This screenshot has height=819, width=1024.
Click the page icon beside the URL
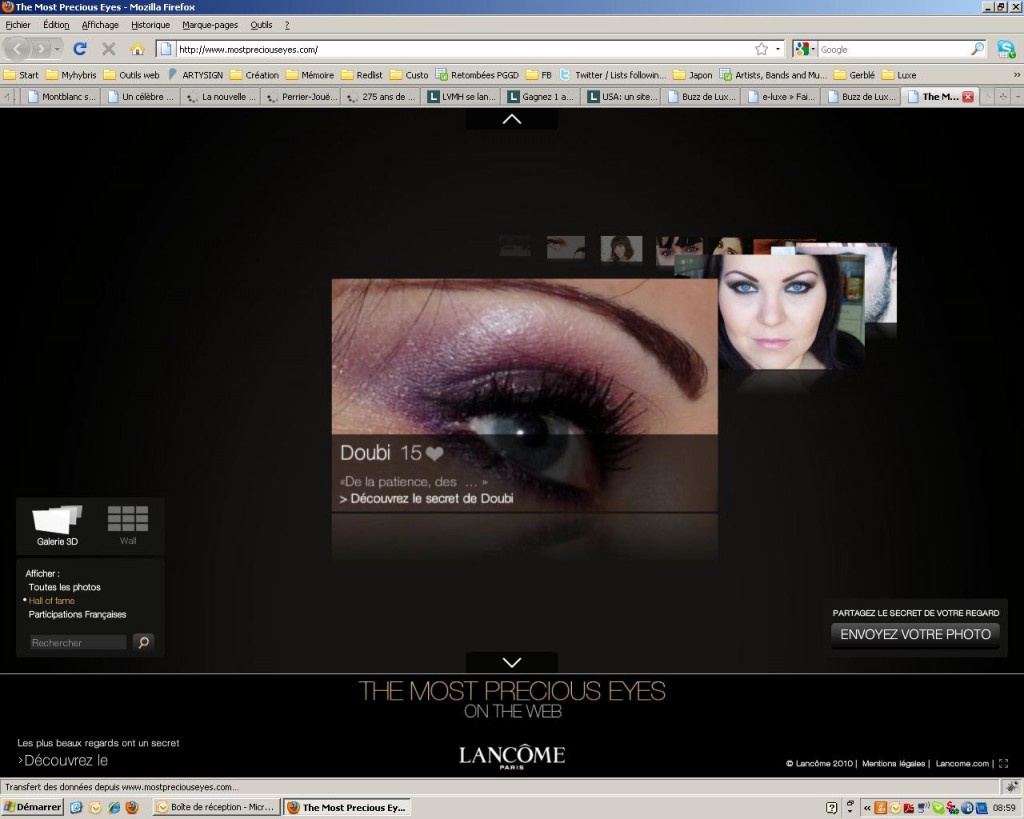pyautogui.click(x=167, y=49)
